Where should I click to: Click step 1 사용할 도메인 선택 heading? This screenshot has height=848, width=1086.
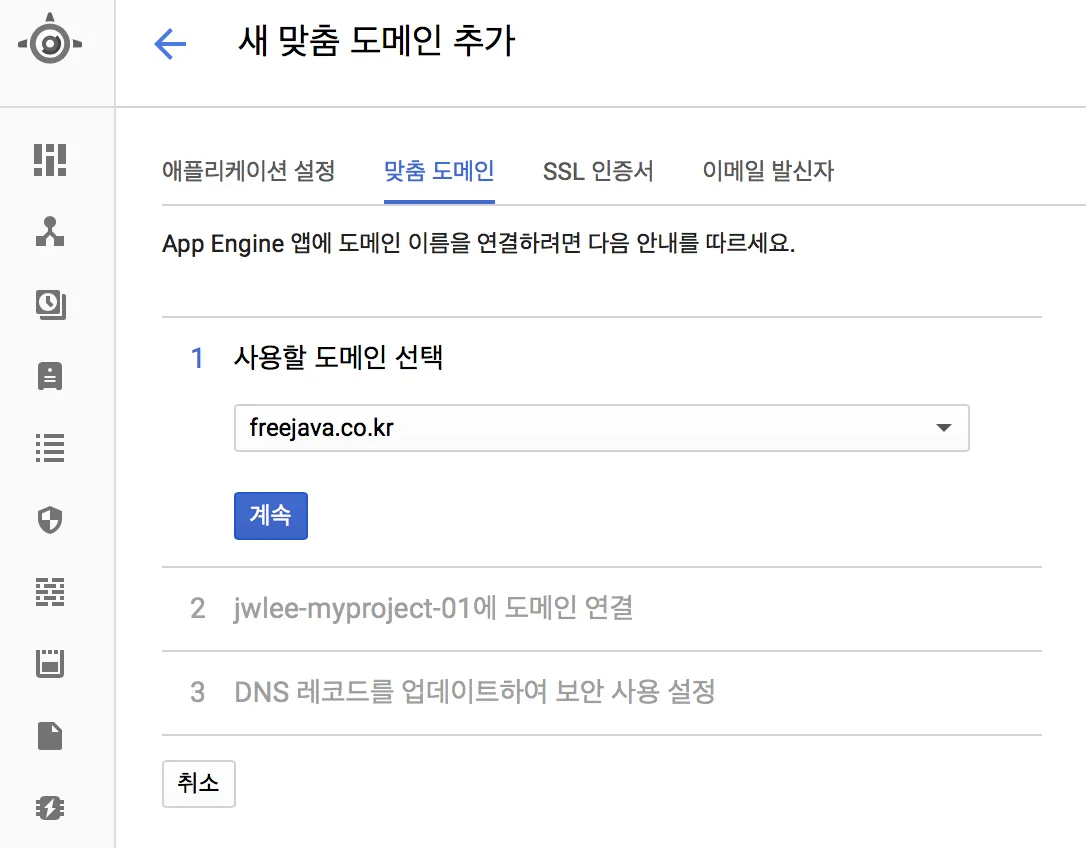338,357
